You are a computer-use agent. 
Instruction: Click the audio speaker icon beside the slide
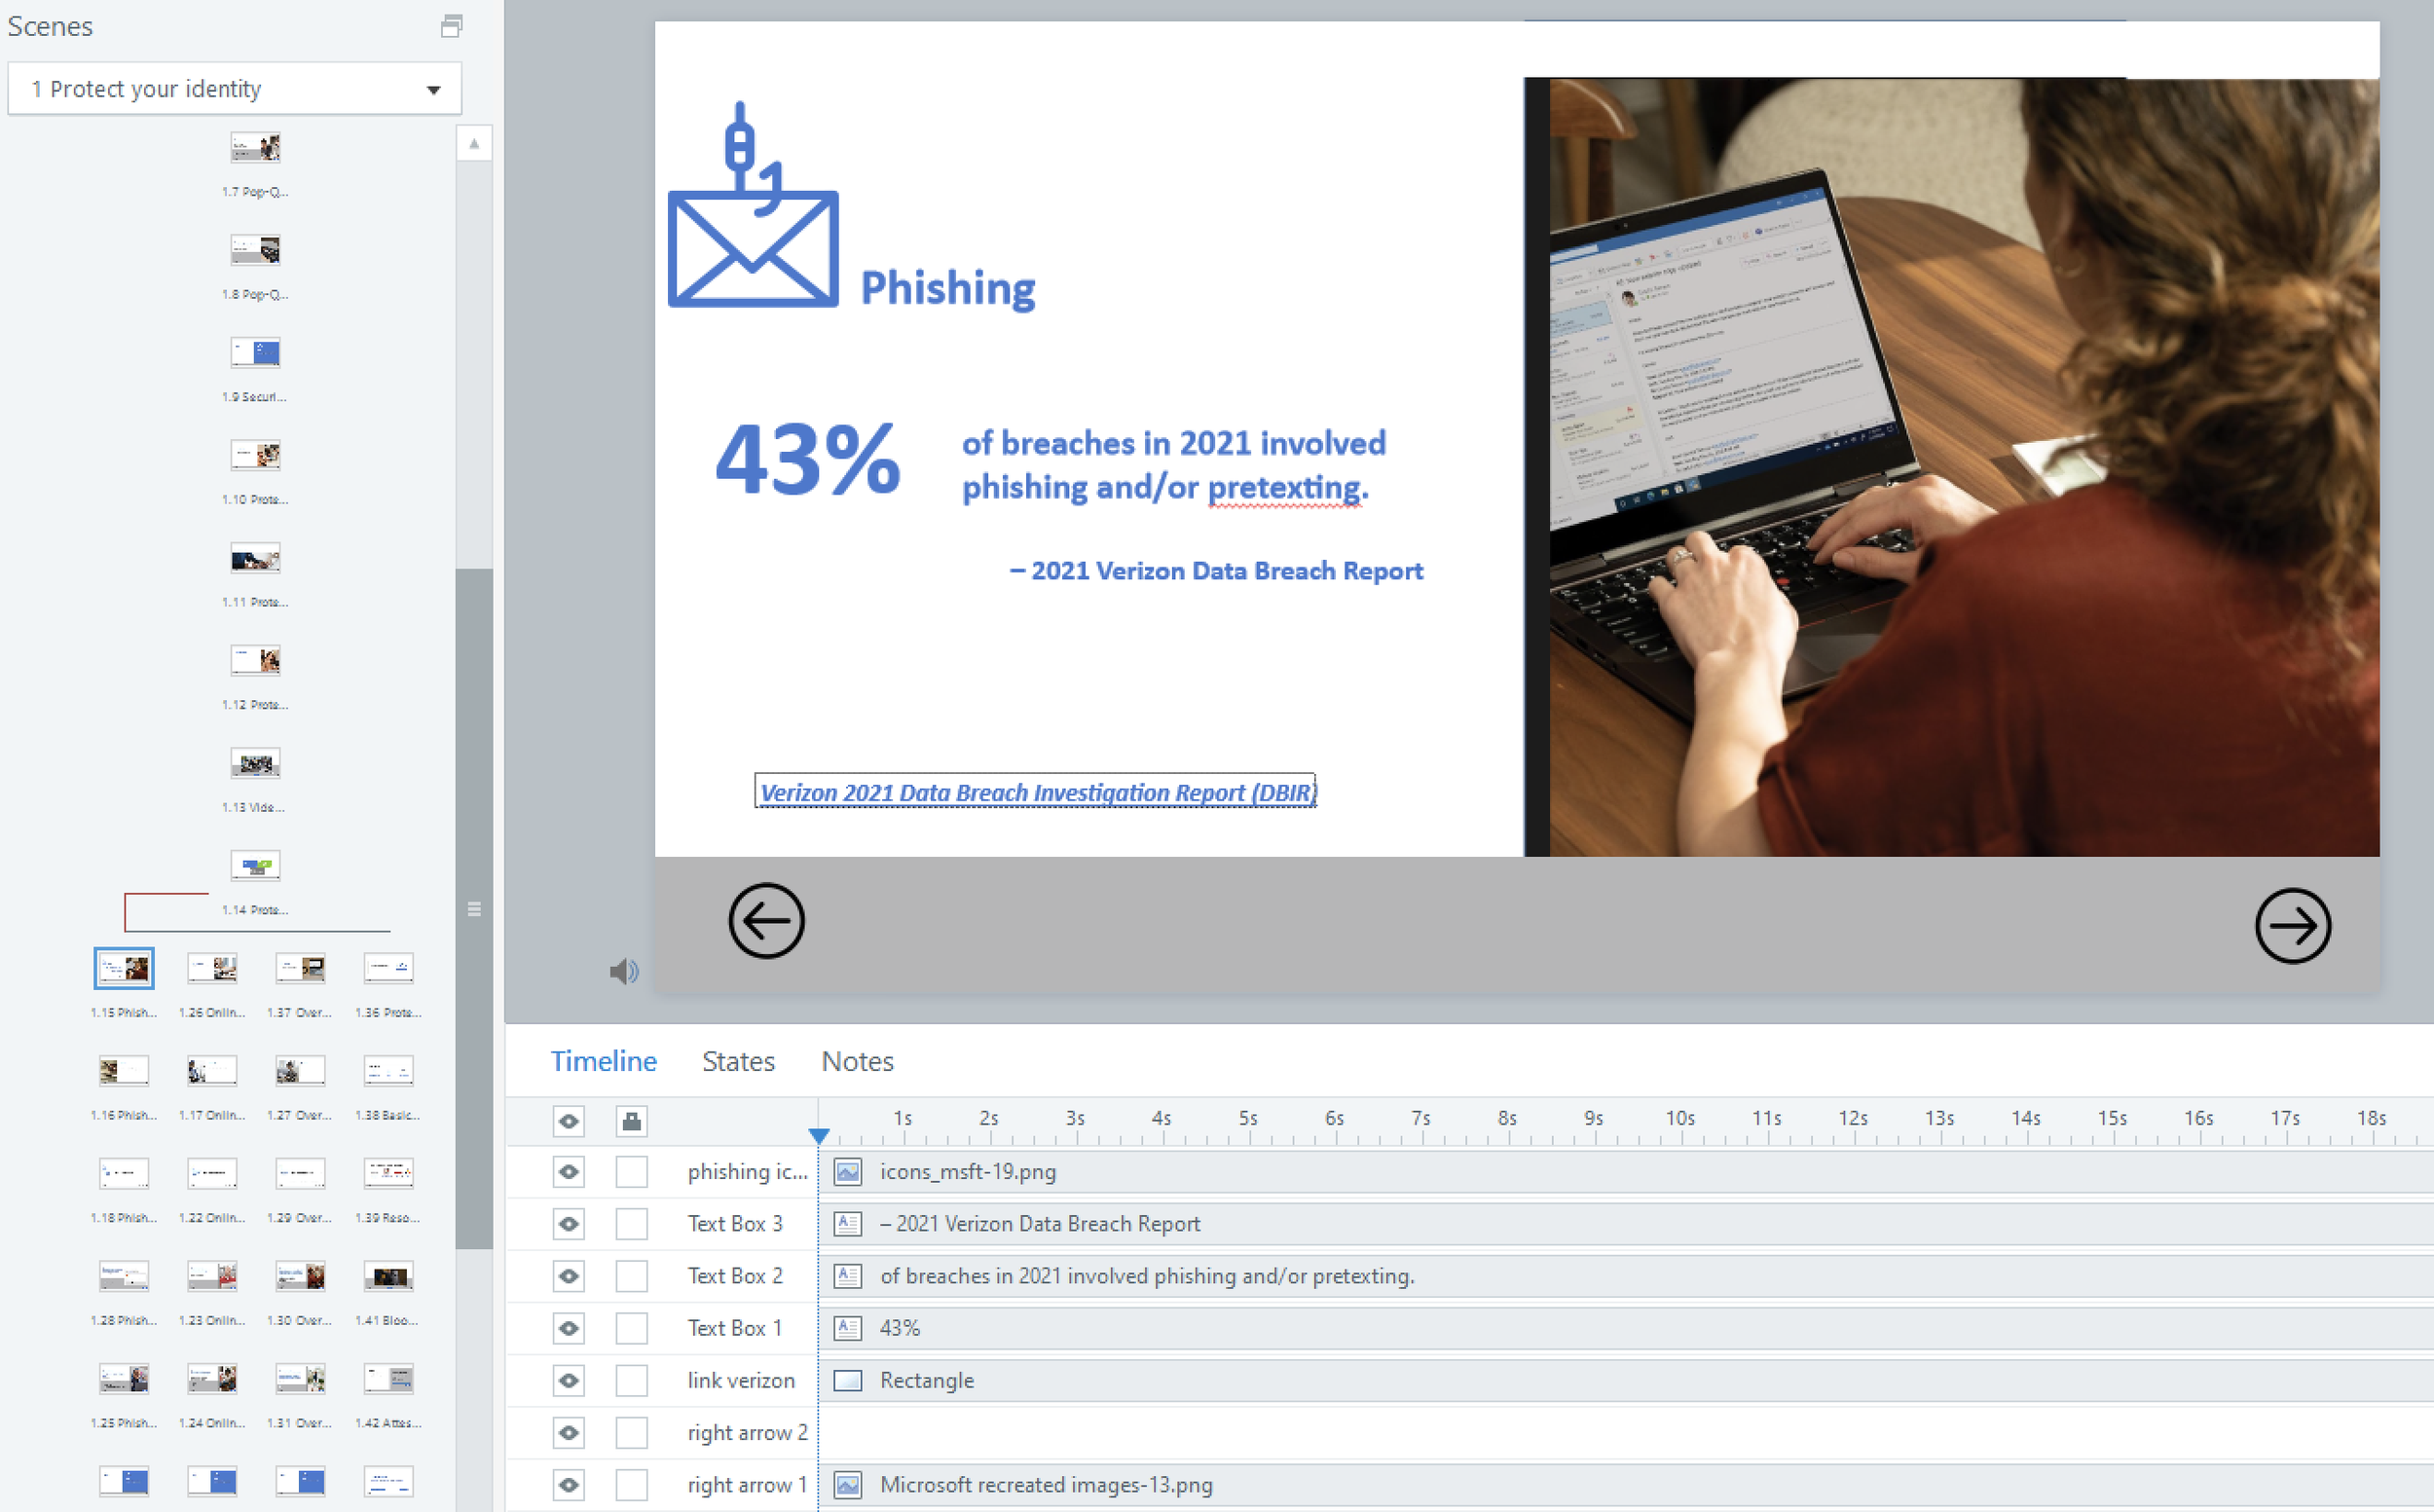point(624,971)
